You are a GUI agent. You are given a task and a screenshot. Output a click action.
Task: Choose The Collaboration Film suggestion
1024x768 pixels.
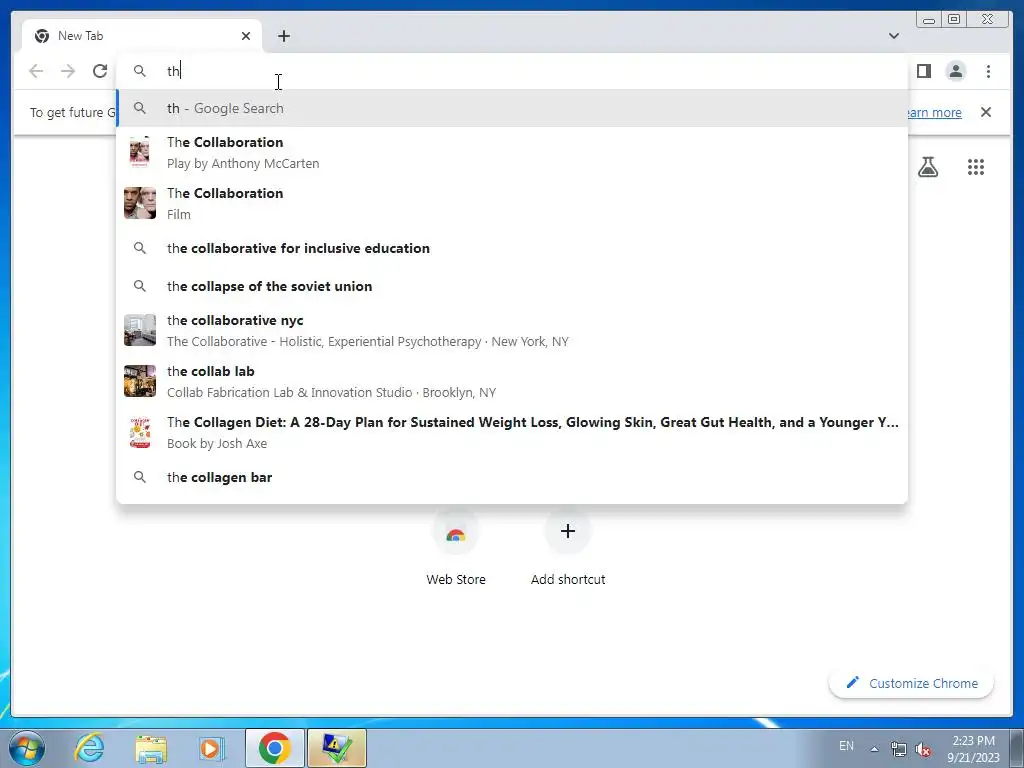click(x=512, y=203)
